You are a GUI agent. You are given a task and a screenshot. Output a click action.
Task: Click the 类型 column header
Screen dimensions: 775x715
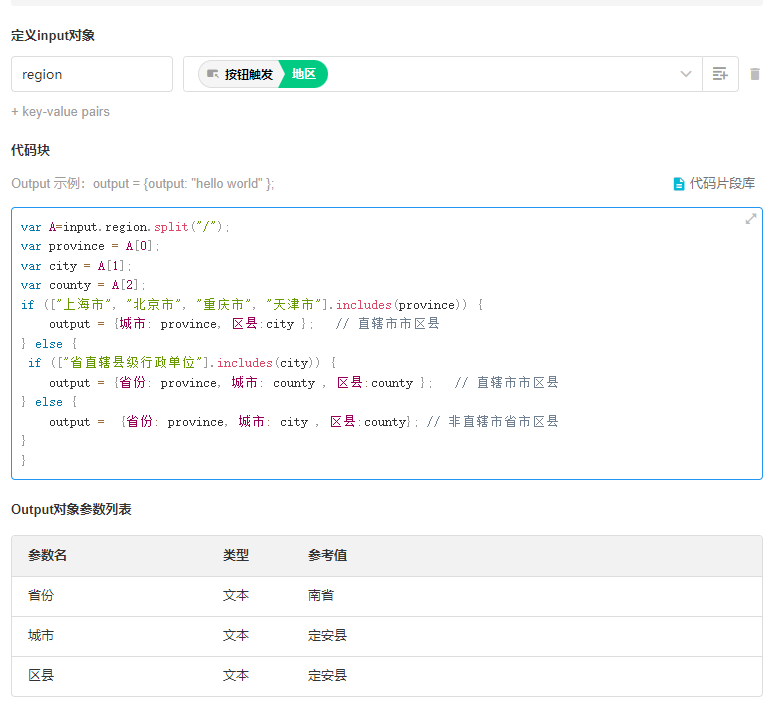click(x=236, y=556)
